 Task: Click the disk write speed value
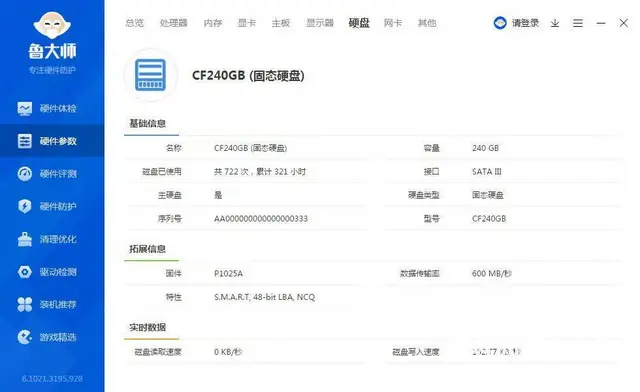(x=496, y=352)
